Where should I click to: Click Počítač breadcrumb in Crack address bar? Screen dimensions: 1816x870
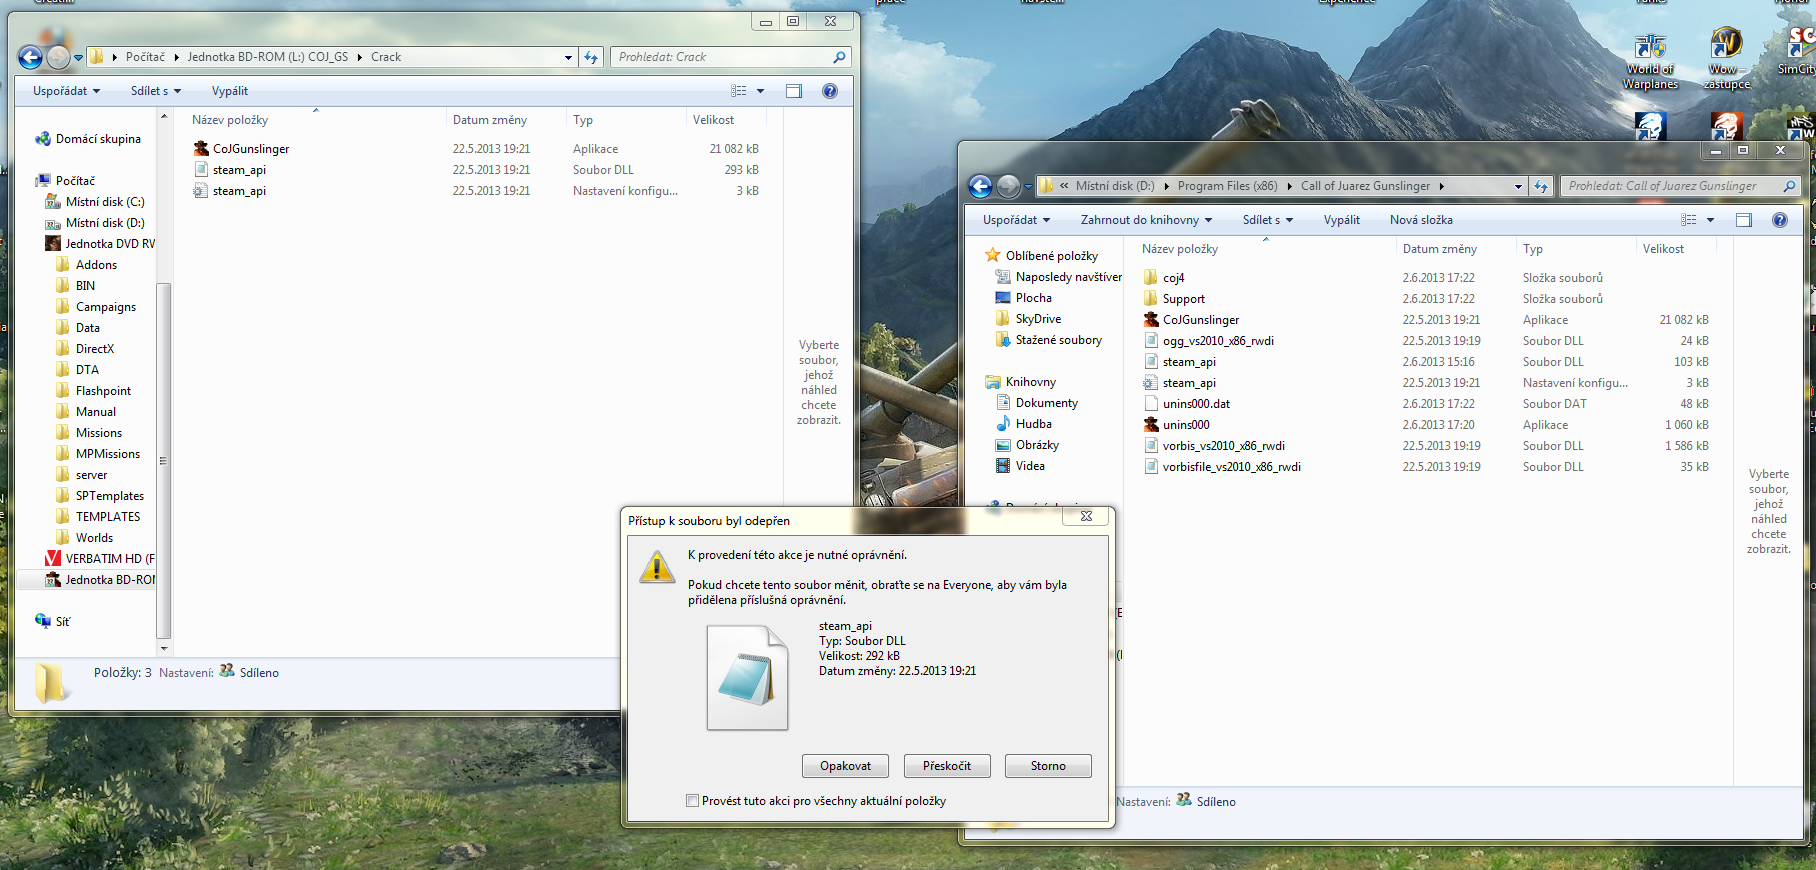point(145,57)
